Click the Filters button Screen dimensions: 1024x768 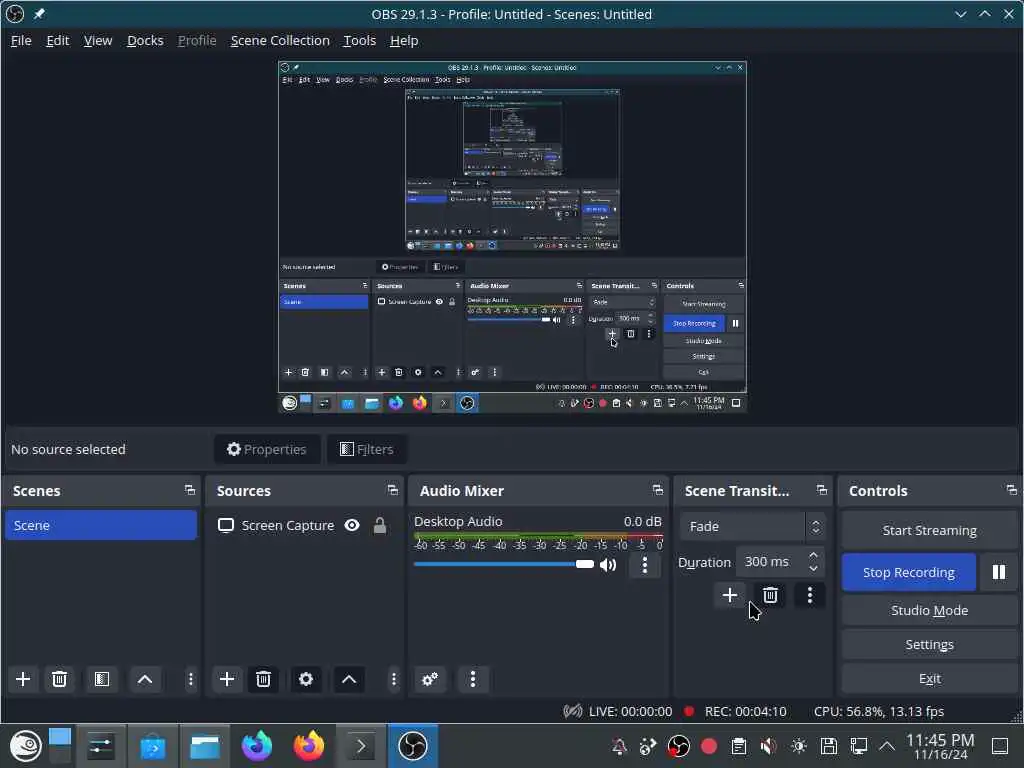click(x=366, y=449)
